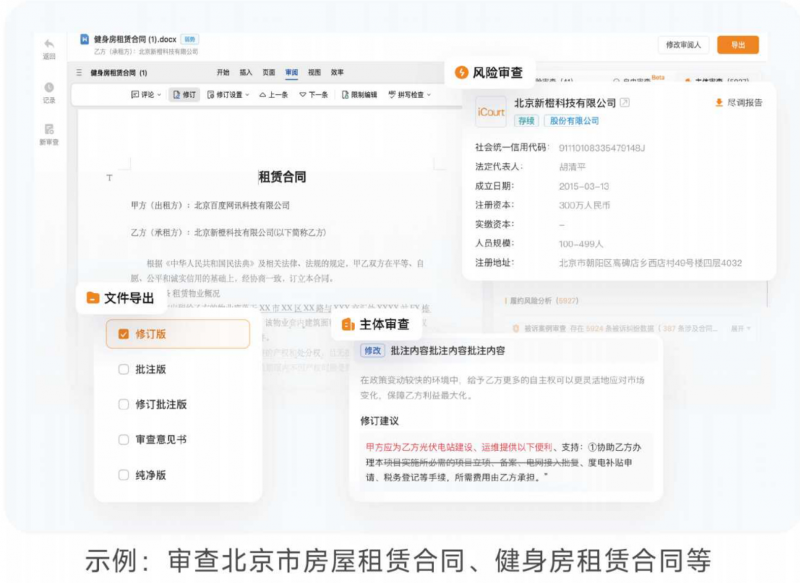Click the 乙方（承租方）line in document body
This screenshot has width=800, height=583.
(x=229, y=233)
